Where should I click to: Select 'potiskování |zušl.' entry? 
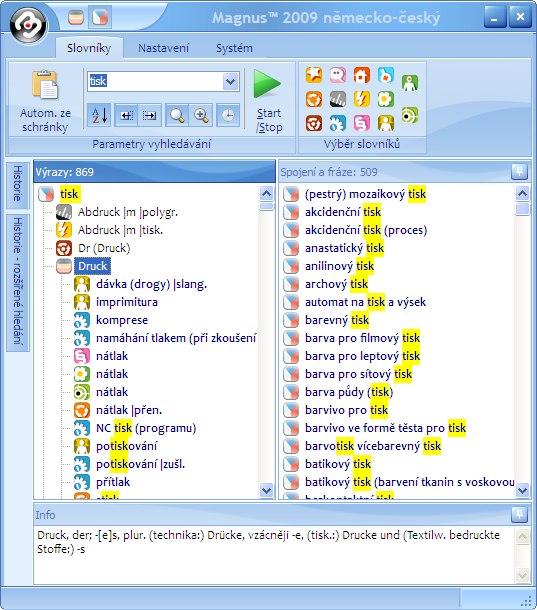tap(140, 464)
